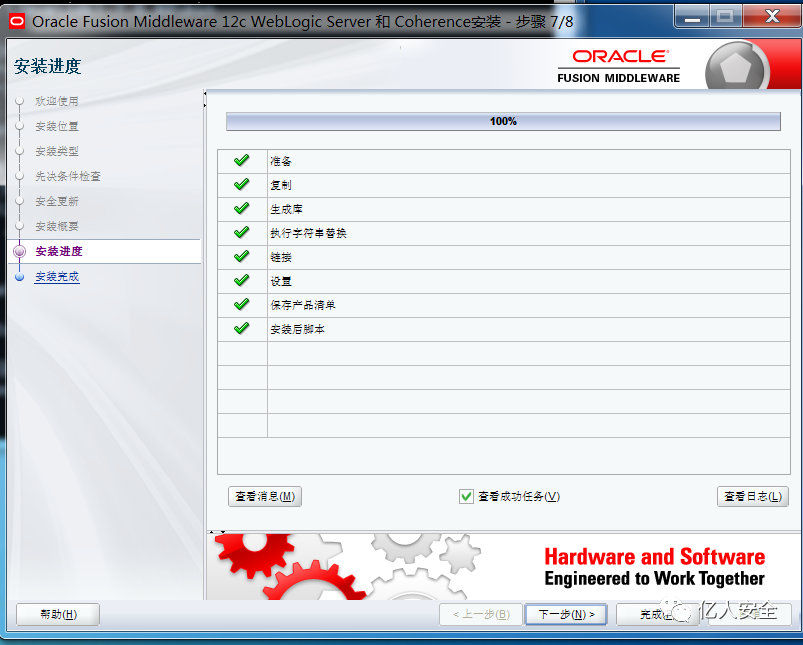Viewport: 803px width, 645px height.
Task: Close the installer window
Action: [772, 16]
